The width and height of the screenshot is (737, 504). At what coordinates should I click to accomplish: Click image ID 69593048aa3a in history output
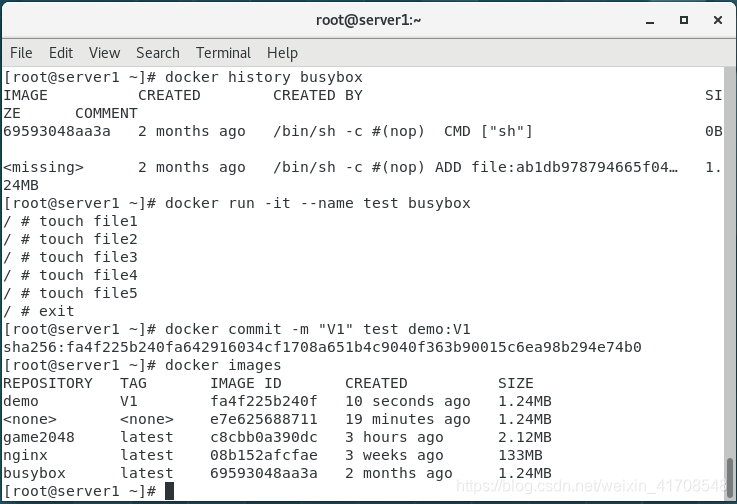[x=57, y=131]
